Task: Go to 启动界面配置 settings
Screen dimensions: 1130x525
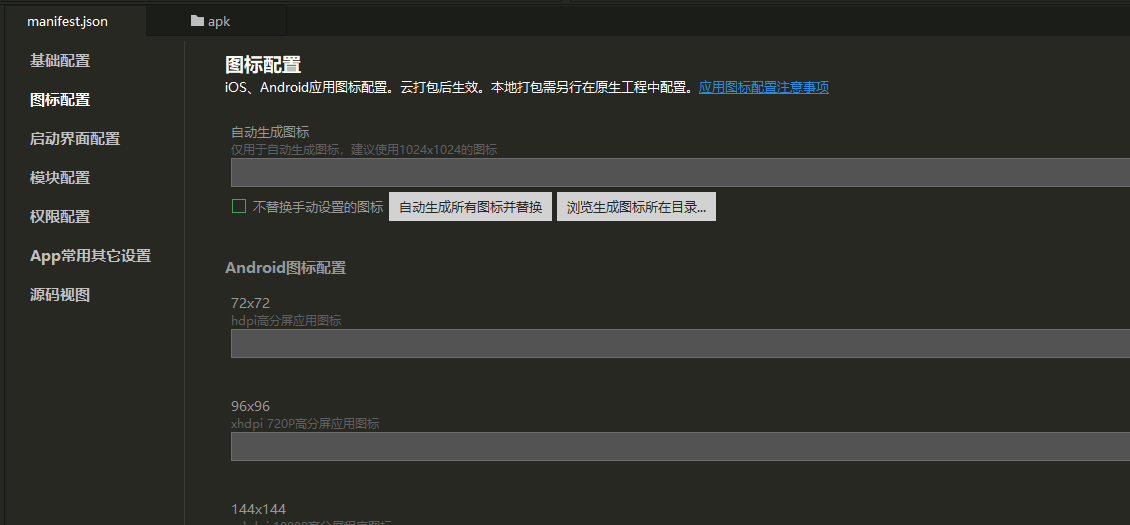Action: (x=75, y=138)
